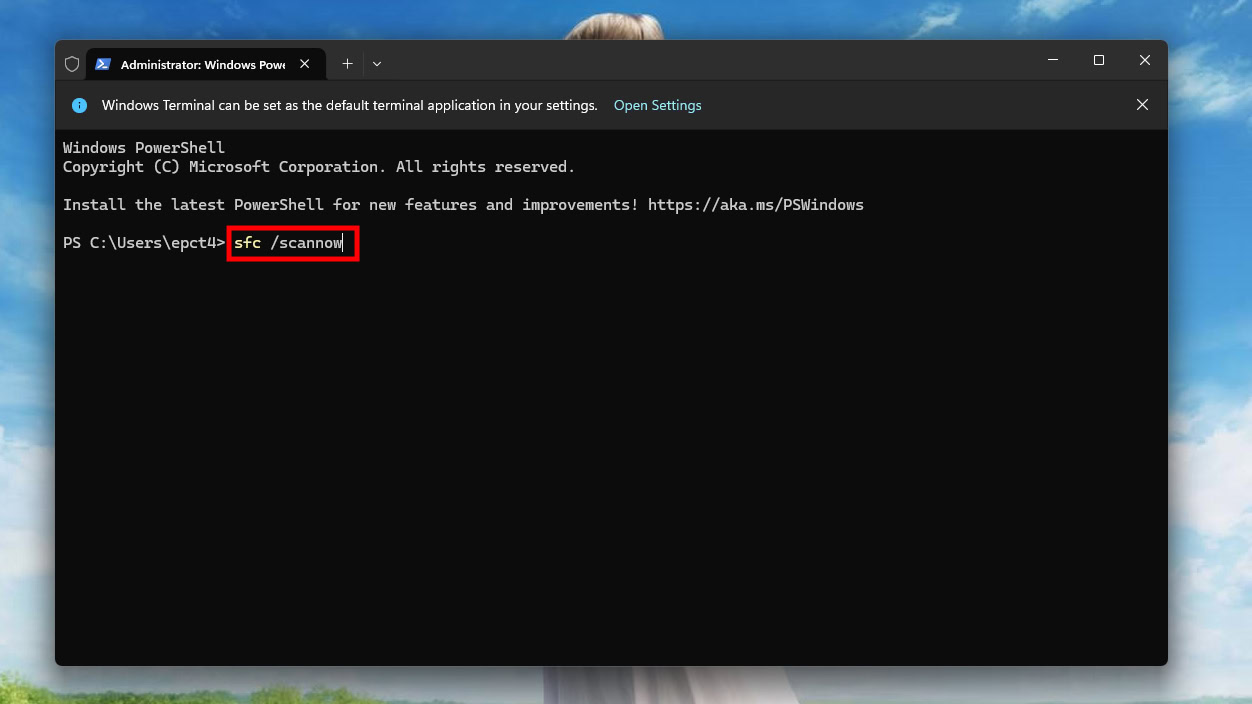The image size is (1252, 704).
Task: Click the banner message about default terminal application
Action: click(350, 105)
